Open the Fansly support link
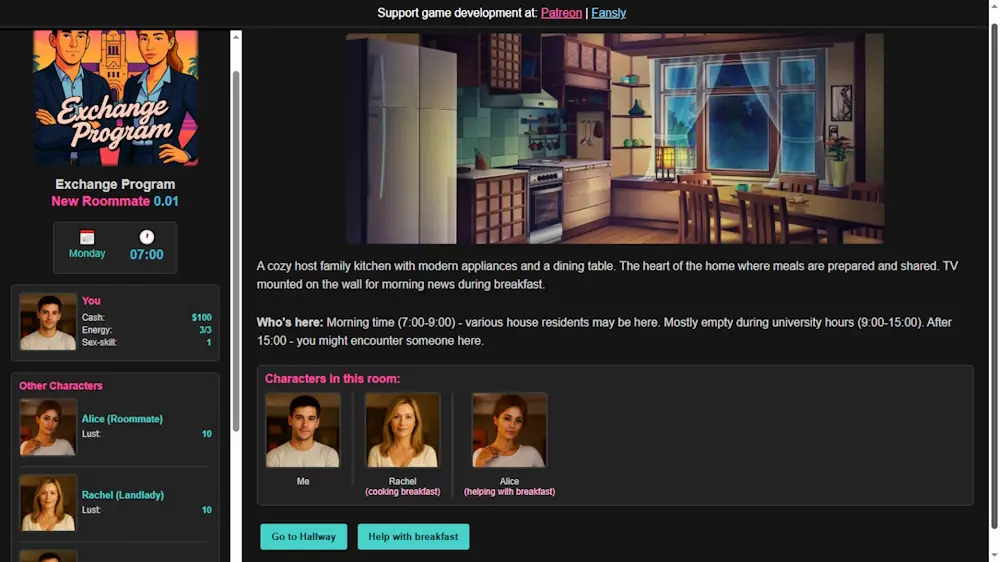Screen dimensions: 1000x562 pos(608,13)
